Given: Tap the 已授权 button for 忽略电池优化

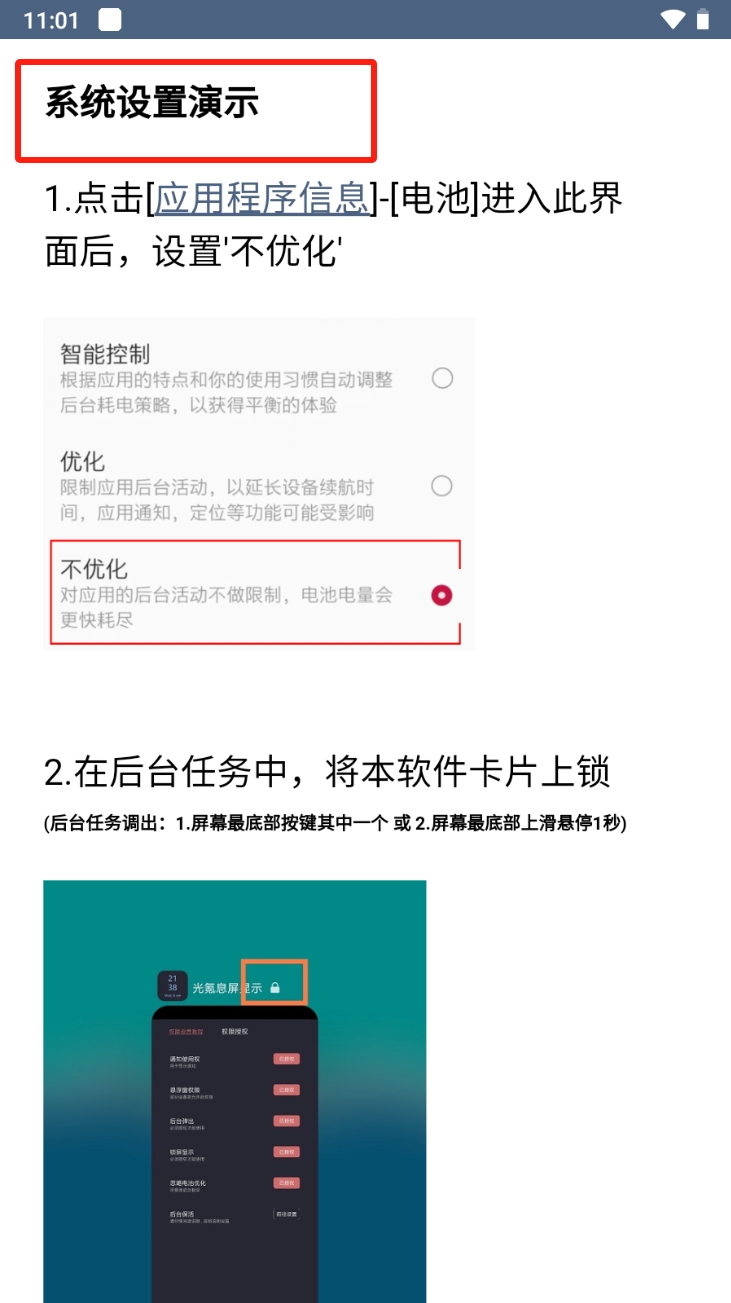Looking at the screenshot, I should [x=287, y=1183].
